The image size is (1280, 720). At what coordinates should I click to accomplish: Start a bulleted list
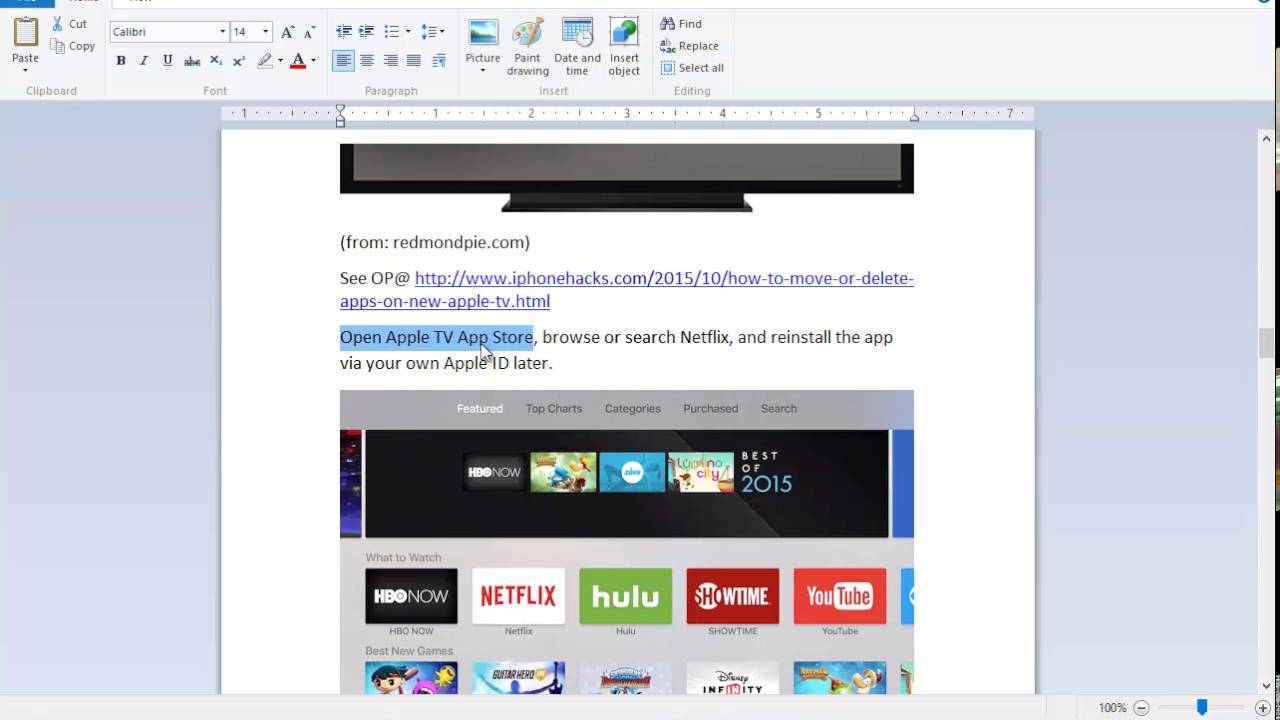(x=392, y=32)
